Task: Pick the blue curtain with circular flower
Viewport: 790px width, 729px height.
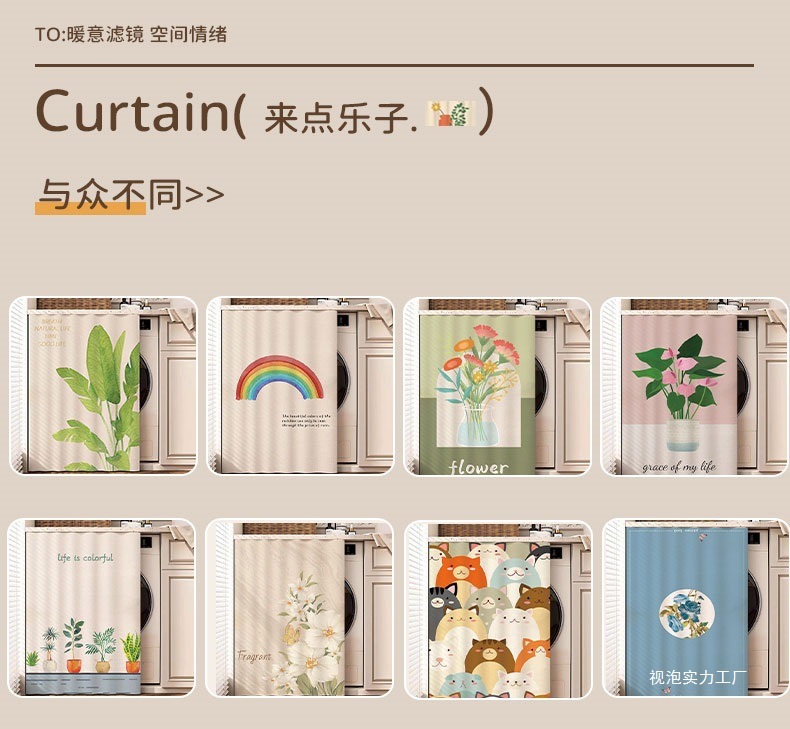Action: click(x=696, y=608)
